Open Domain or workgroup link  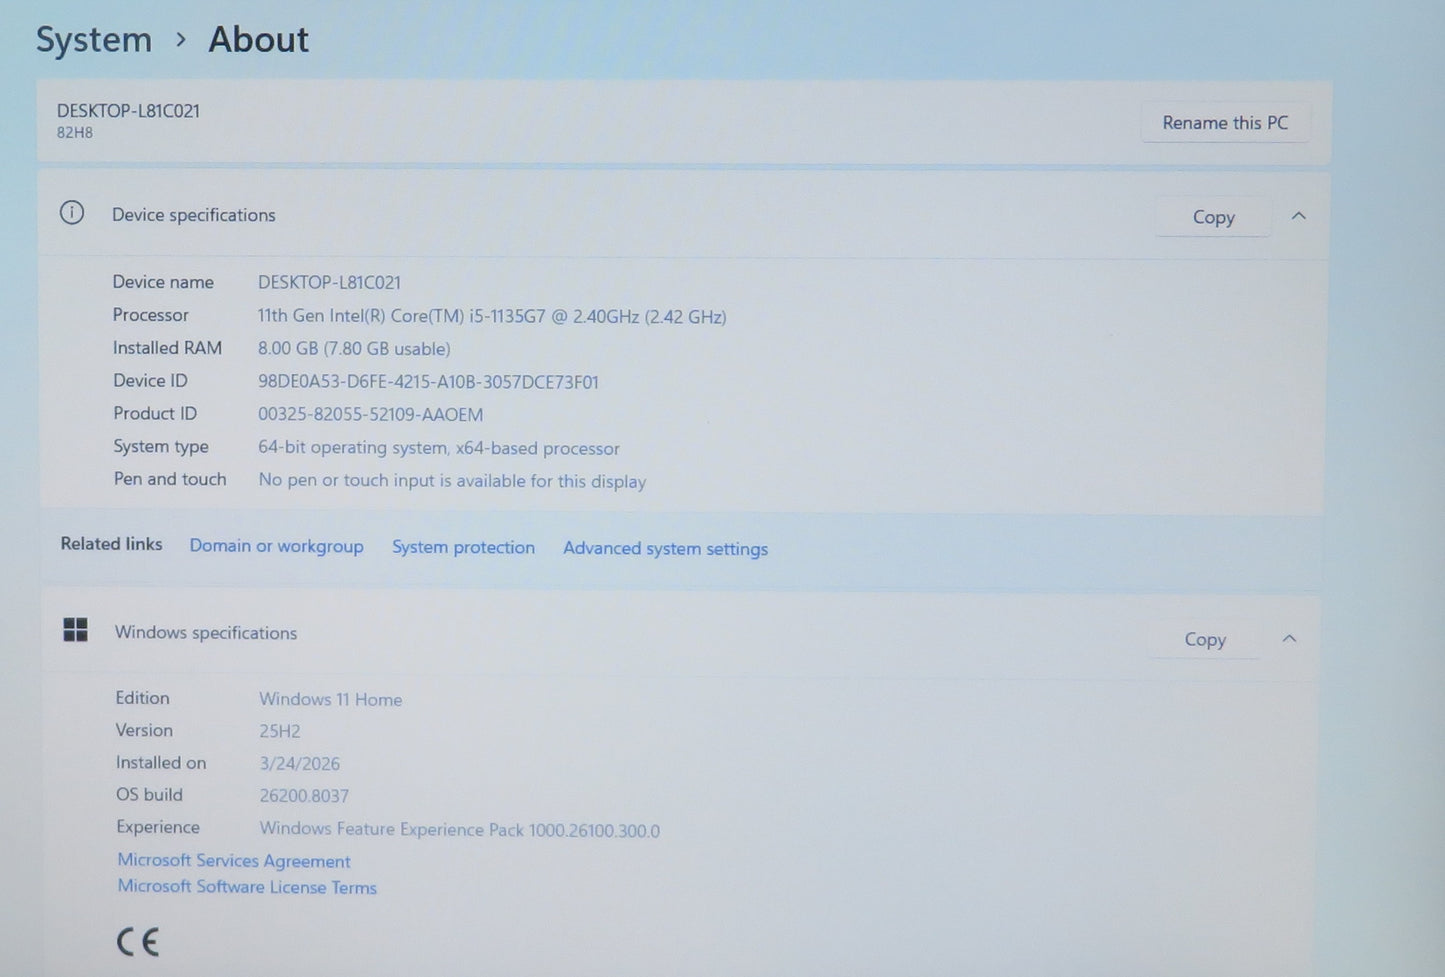coord(276,546)
